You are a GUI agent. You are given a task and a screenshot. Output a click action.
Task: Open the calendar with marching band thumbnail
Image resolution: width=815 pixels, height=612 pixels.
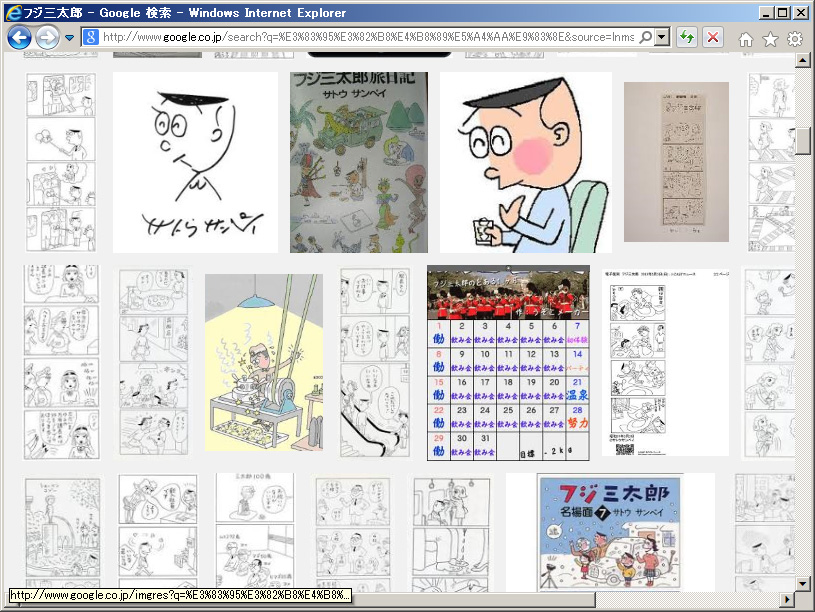click(508, 363)
